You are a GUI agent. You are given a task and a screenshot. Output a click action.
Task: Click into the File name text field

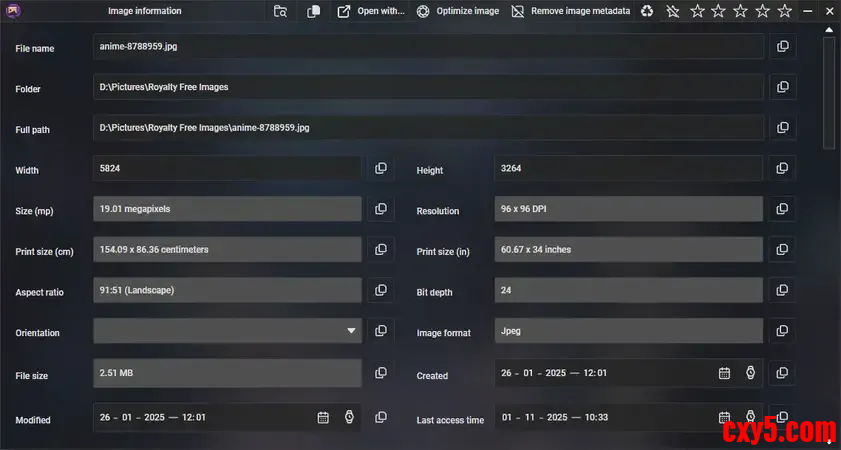tap(428, 47)
